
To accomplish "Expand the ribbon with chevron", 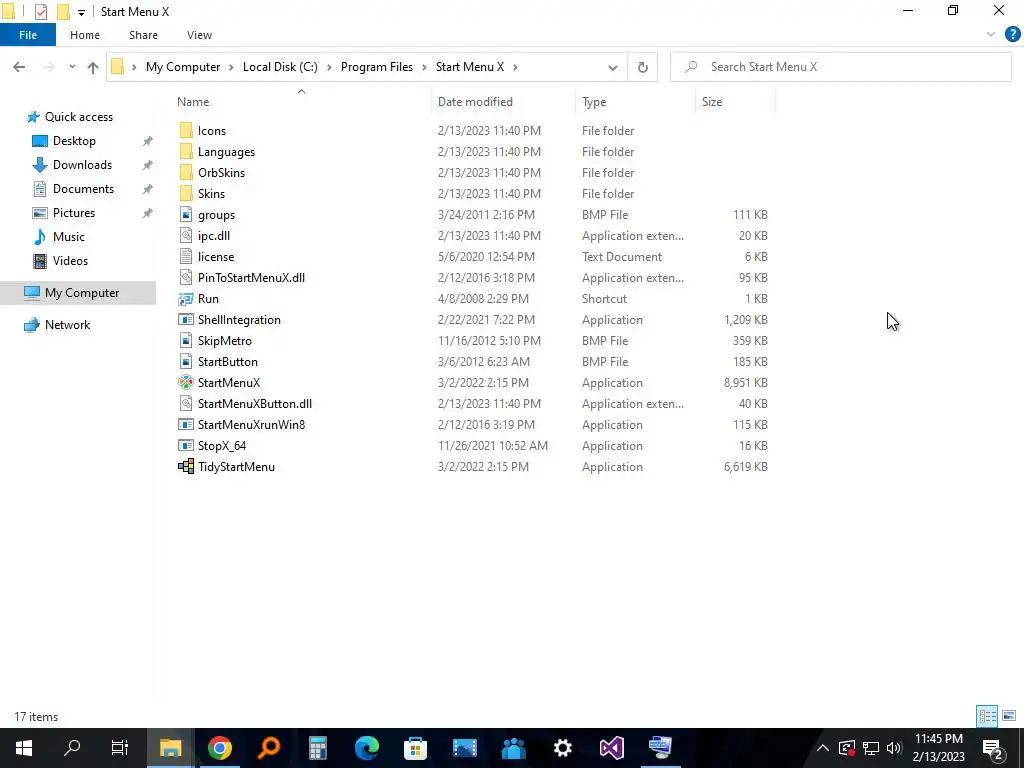I will point(991,35).
